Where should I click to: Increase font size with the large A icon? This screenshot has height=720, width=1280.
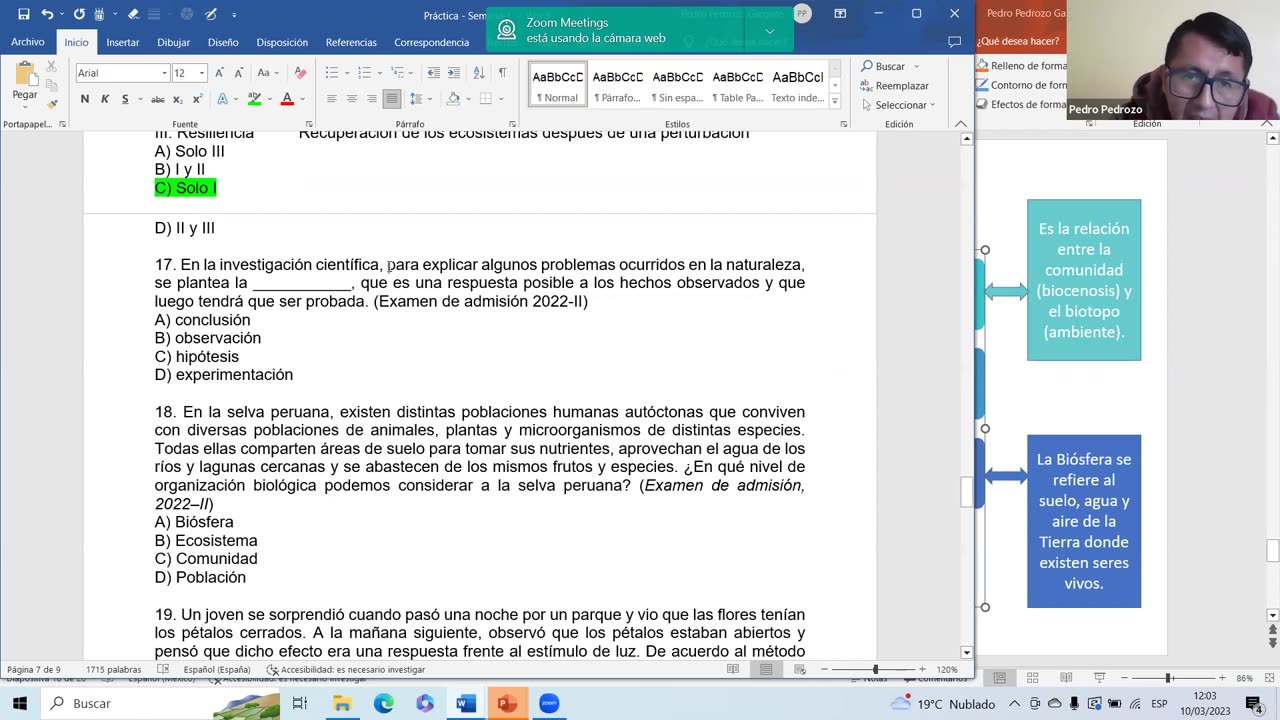(221, 73)
